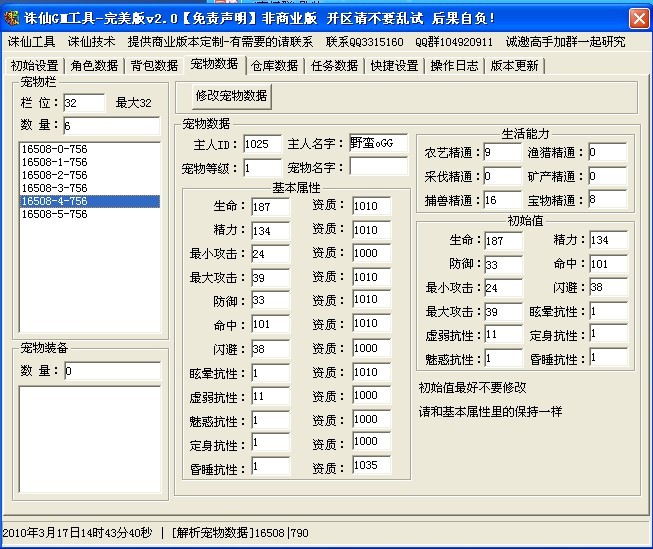The width and height of the screenshot is (653, 549).
Task: Click the app icon in the title bar
Action: (x=13, y=18)
